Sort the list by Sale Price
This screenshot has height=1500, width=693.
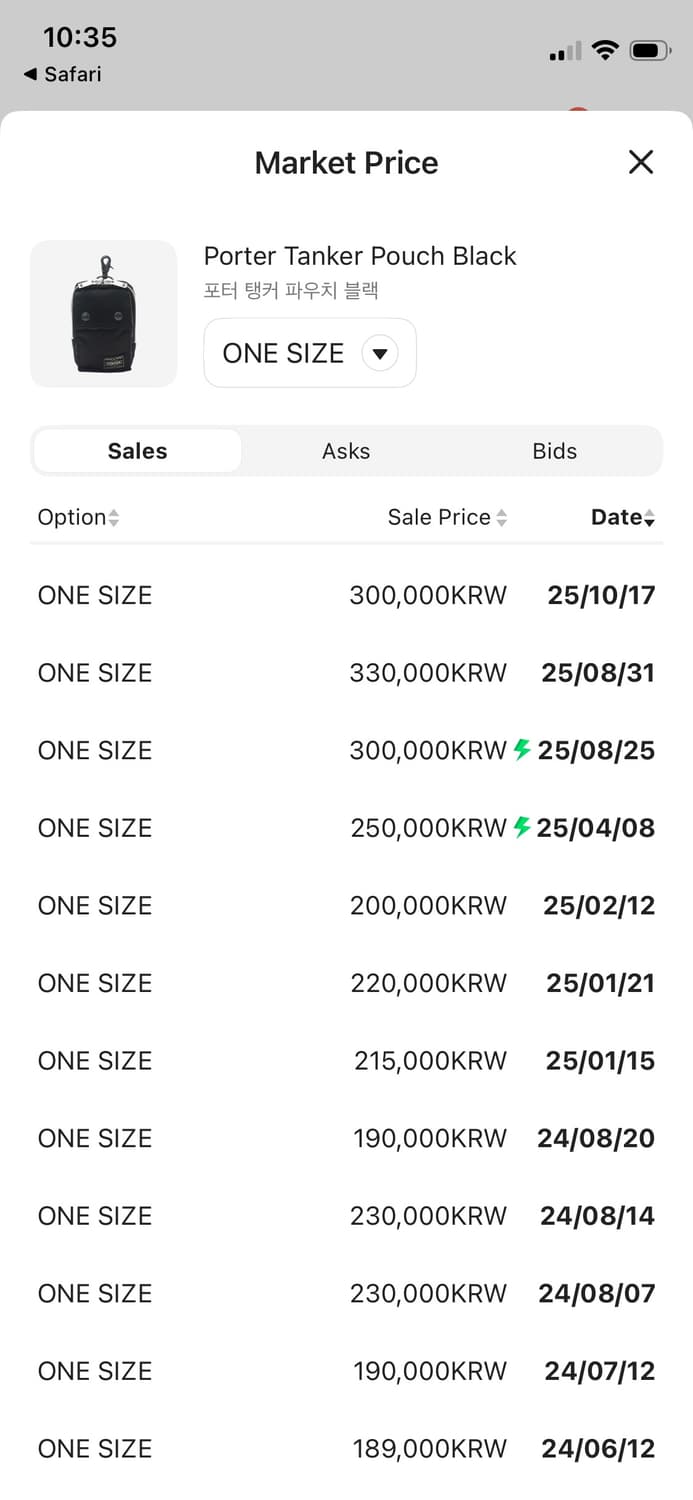pos(447,517)
